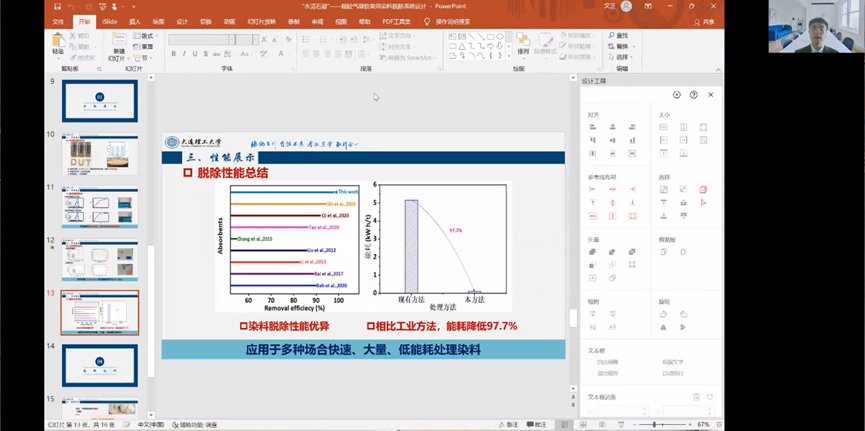Switch to the iSlide ribbon tab
Viewport: 865px width, 431px height.
pos(110,22)
